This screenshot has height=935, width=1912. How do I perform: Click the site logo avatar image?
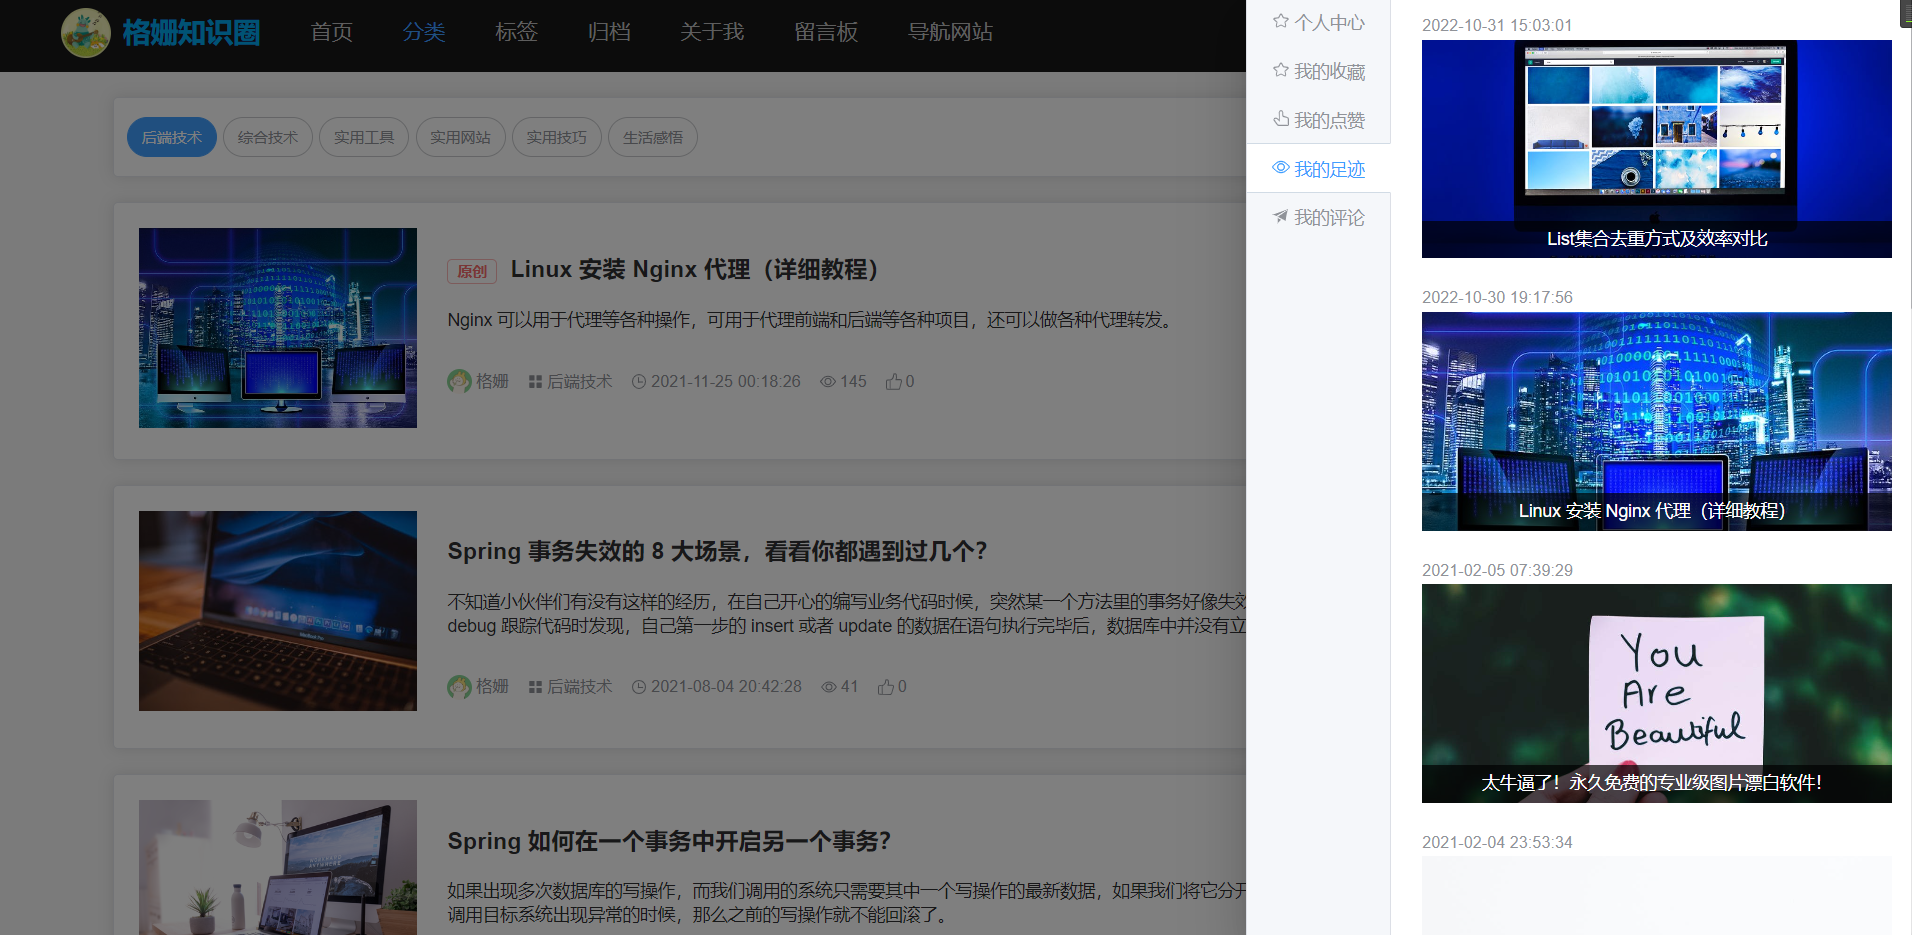(86, 33)
